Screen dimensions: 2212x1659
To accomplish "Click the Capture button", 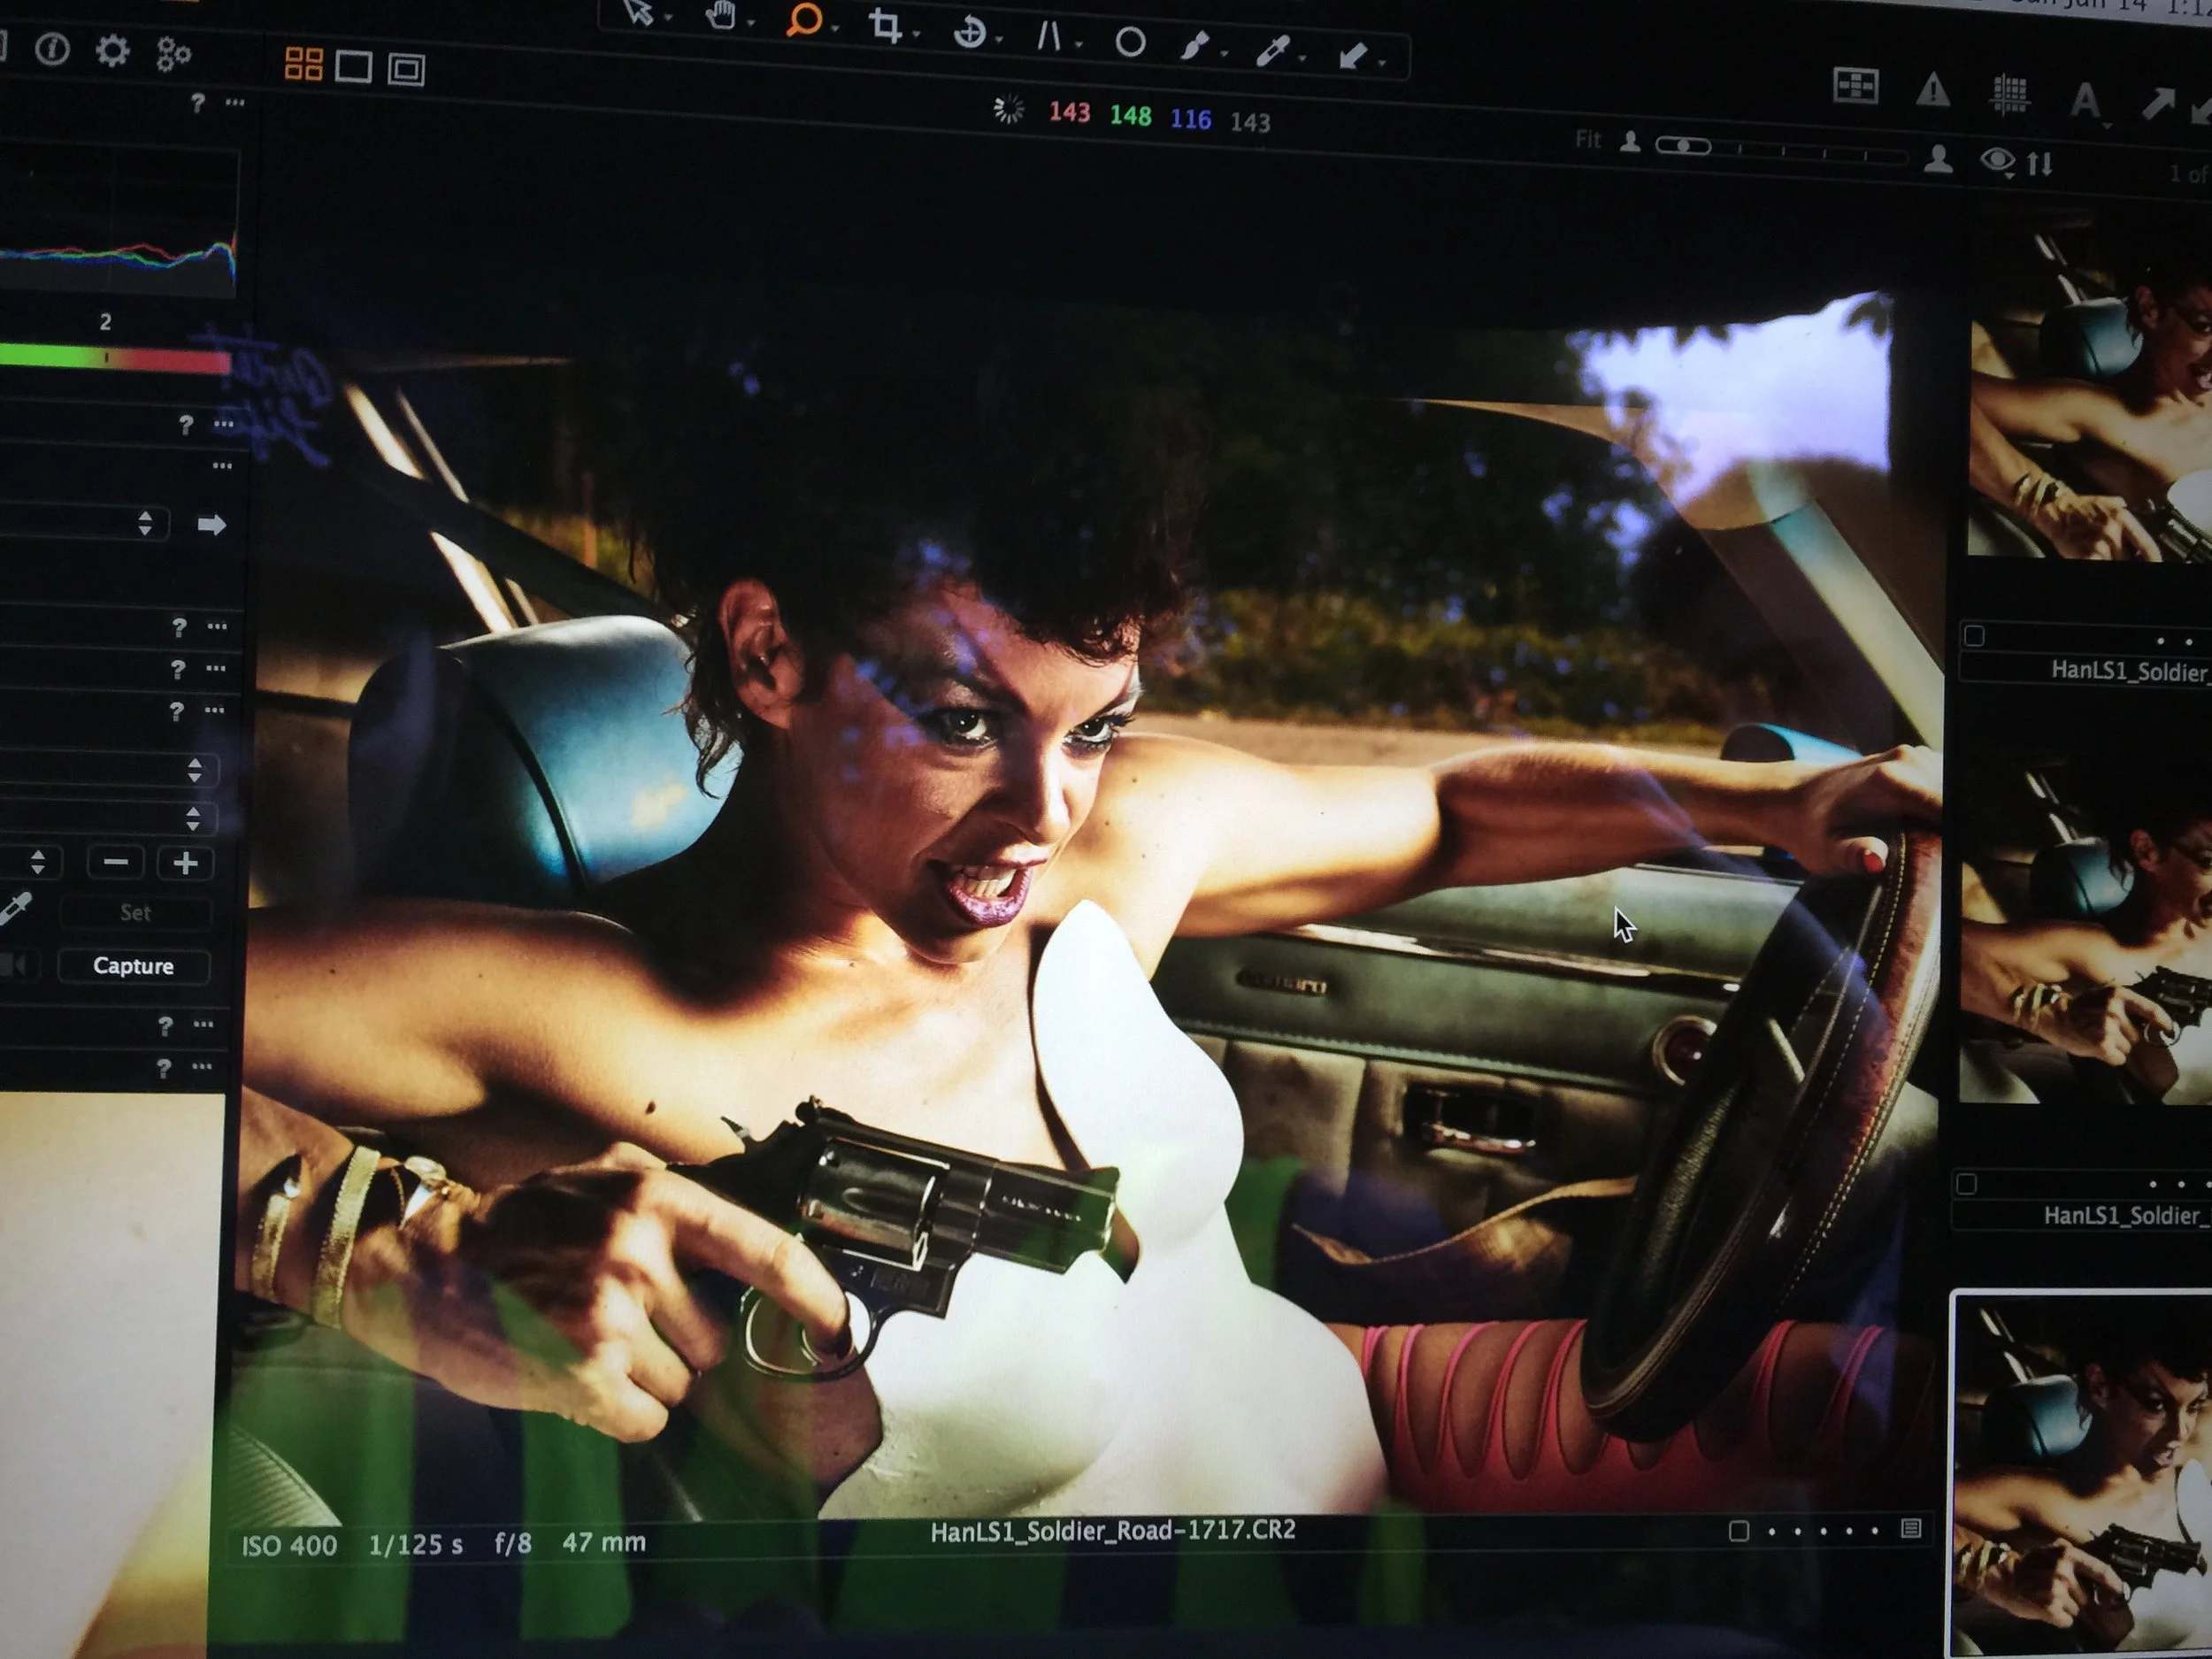I will point(133,966).
